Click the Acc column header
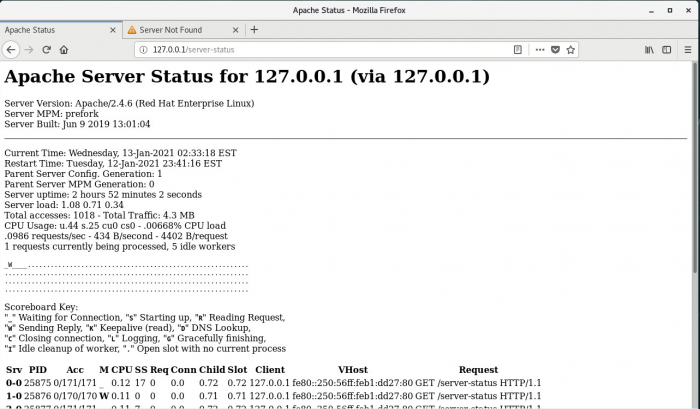The image size is (700, 409). (75, 370)
